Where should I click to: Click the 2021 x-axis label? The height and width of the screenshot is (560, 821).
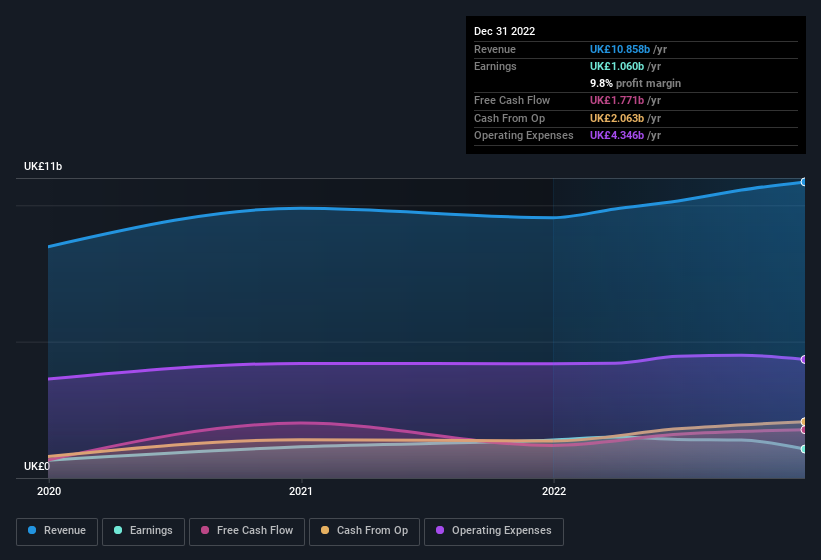click(301, 491)
